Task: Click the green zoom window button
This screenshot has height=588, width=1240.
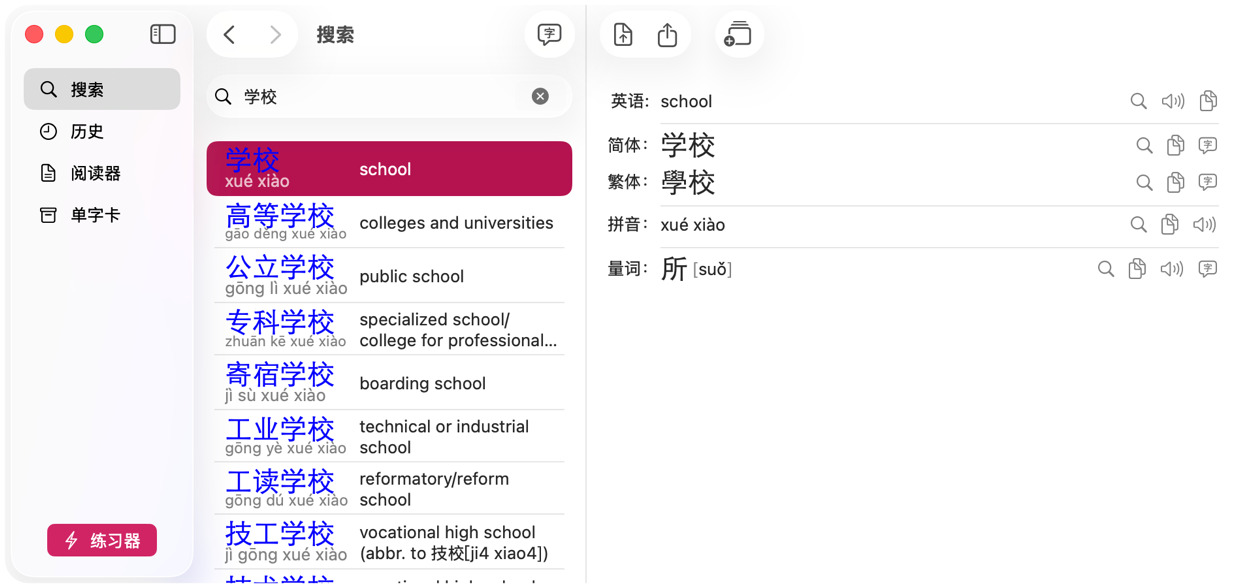Action: click(94, 34)
